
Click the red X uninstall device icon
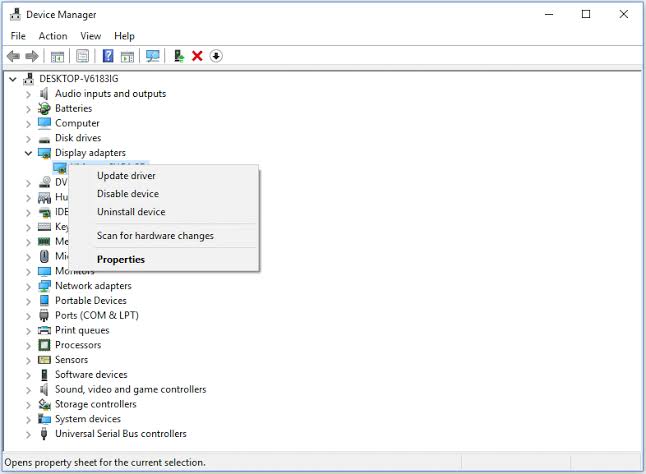pos(197,56)
